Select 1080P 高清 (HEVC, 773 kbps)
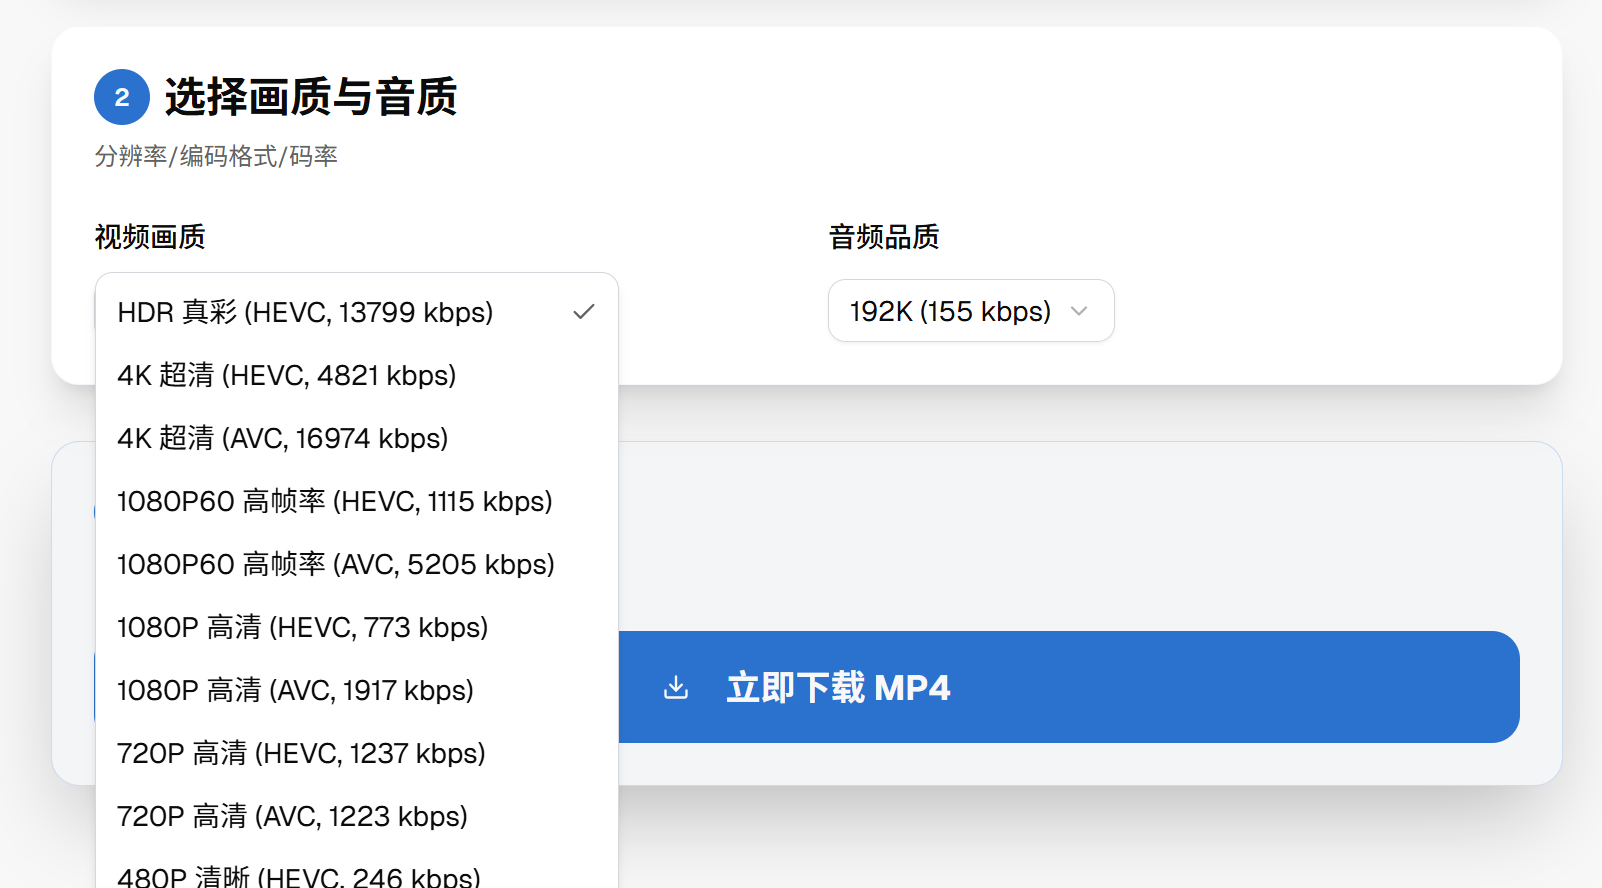Image resolution: width=1602 pixels, height=888 pixels. 303,628
